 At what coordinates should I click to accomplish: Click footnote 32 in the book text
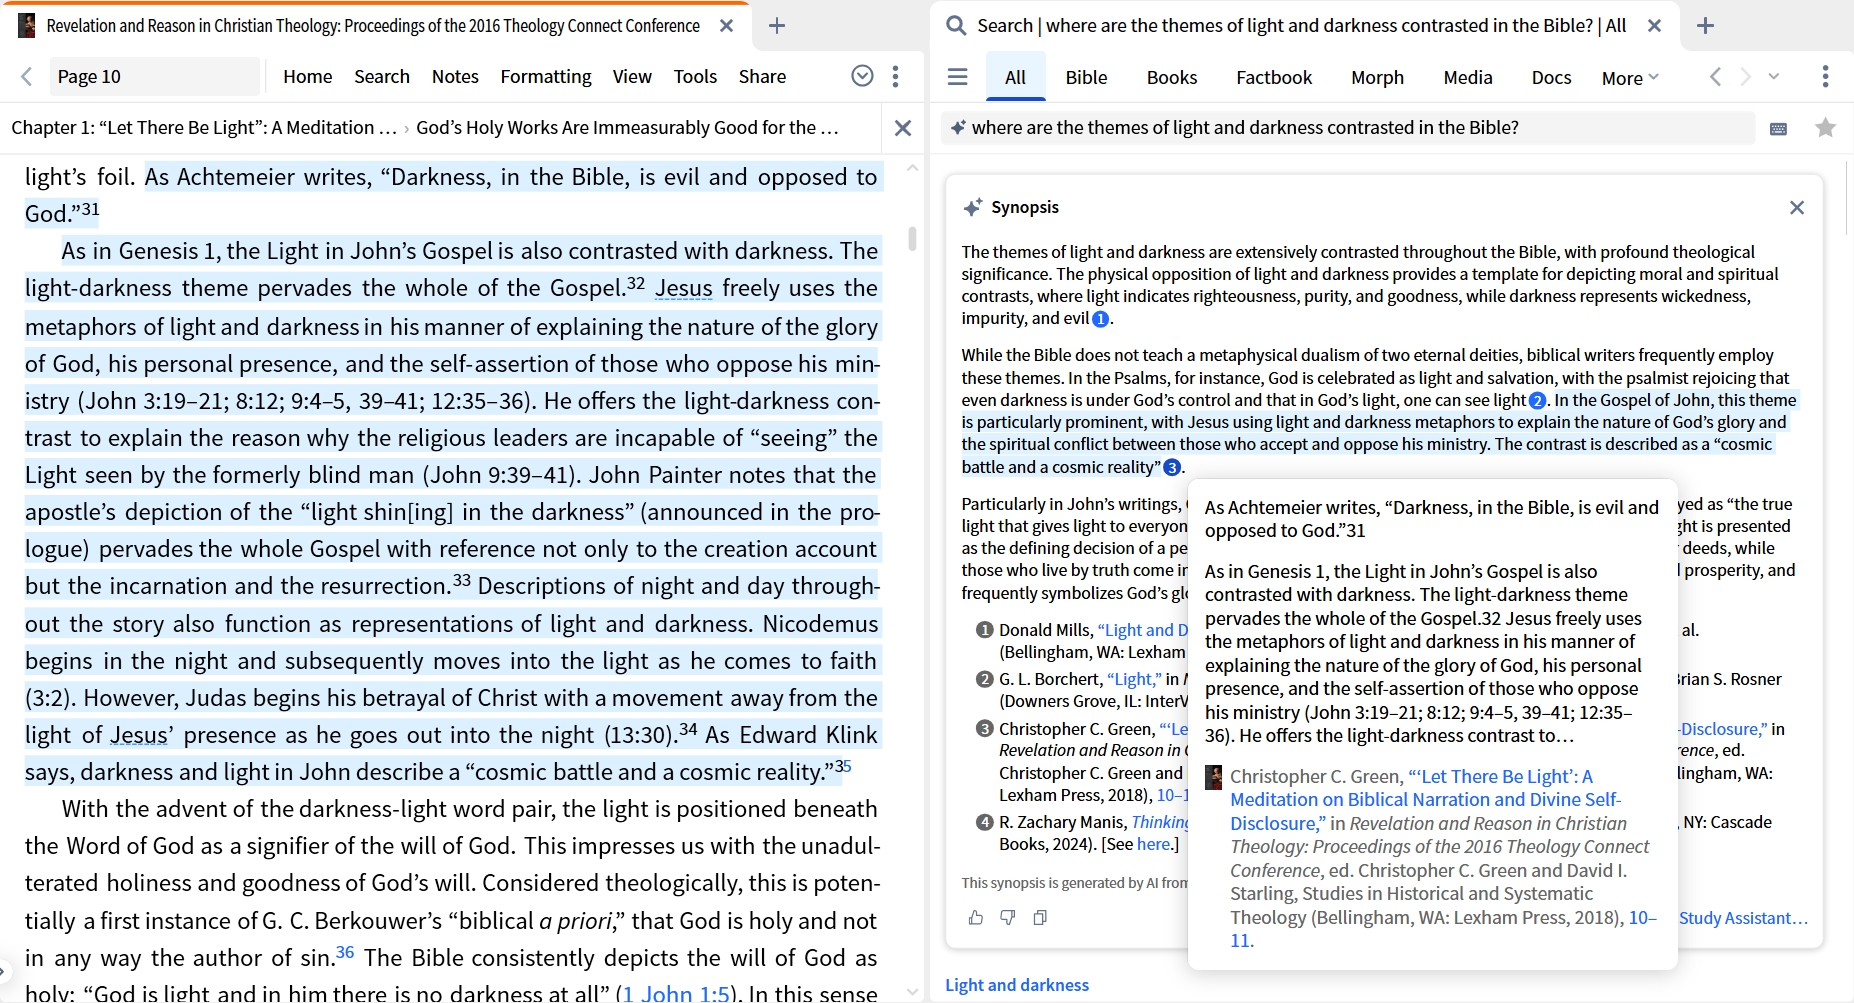tap(636, 284)
